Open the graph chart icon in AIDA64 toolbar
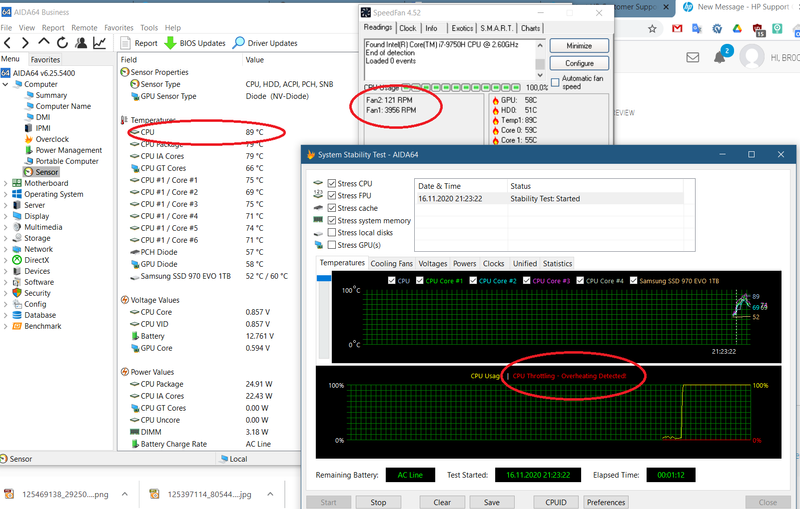The height and width of the screenshot is (509, 800). (99, 43)
